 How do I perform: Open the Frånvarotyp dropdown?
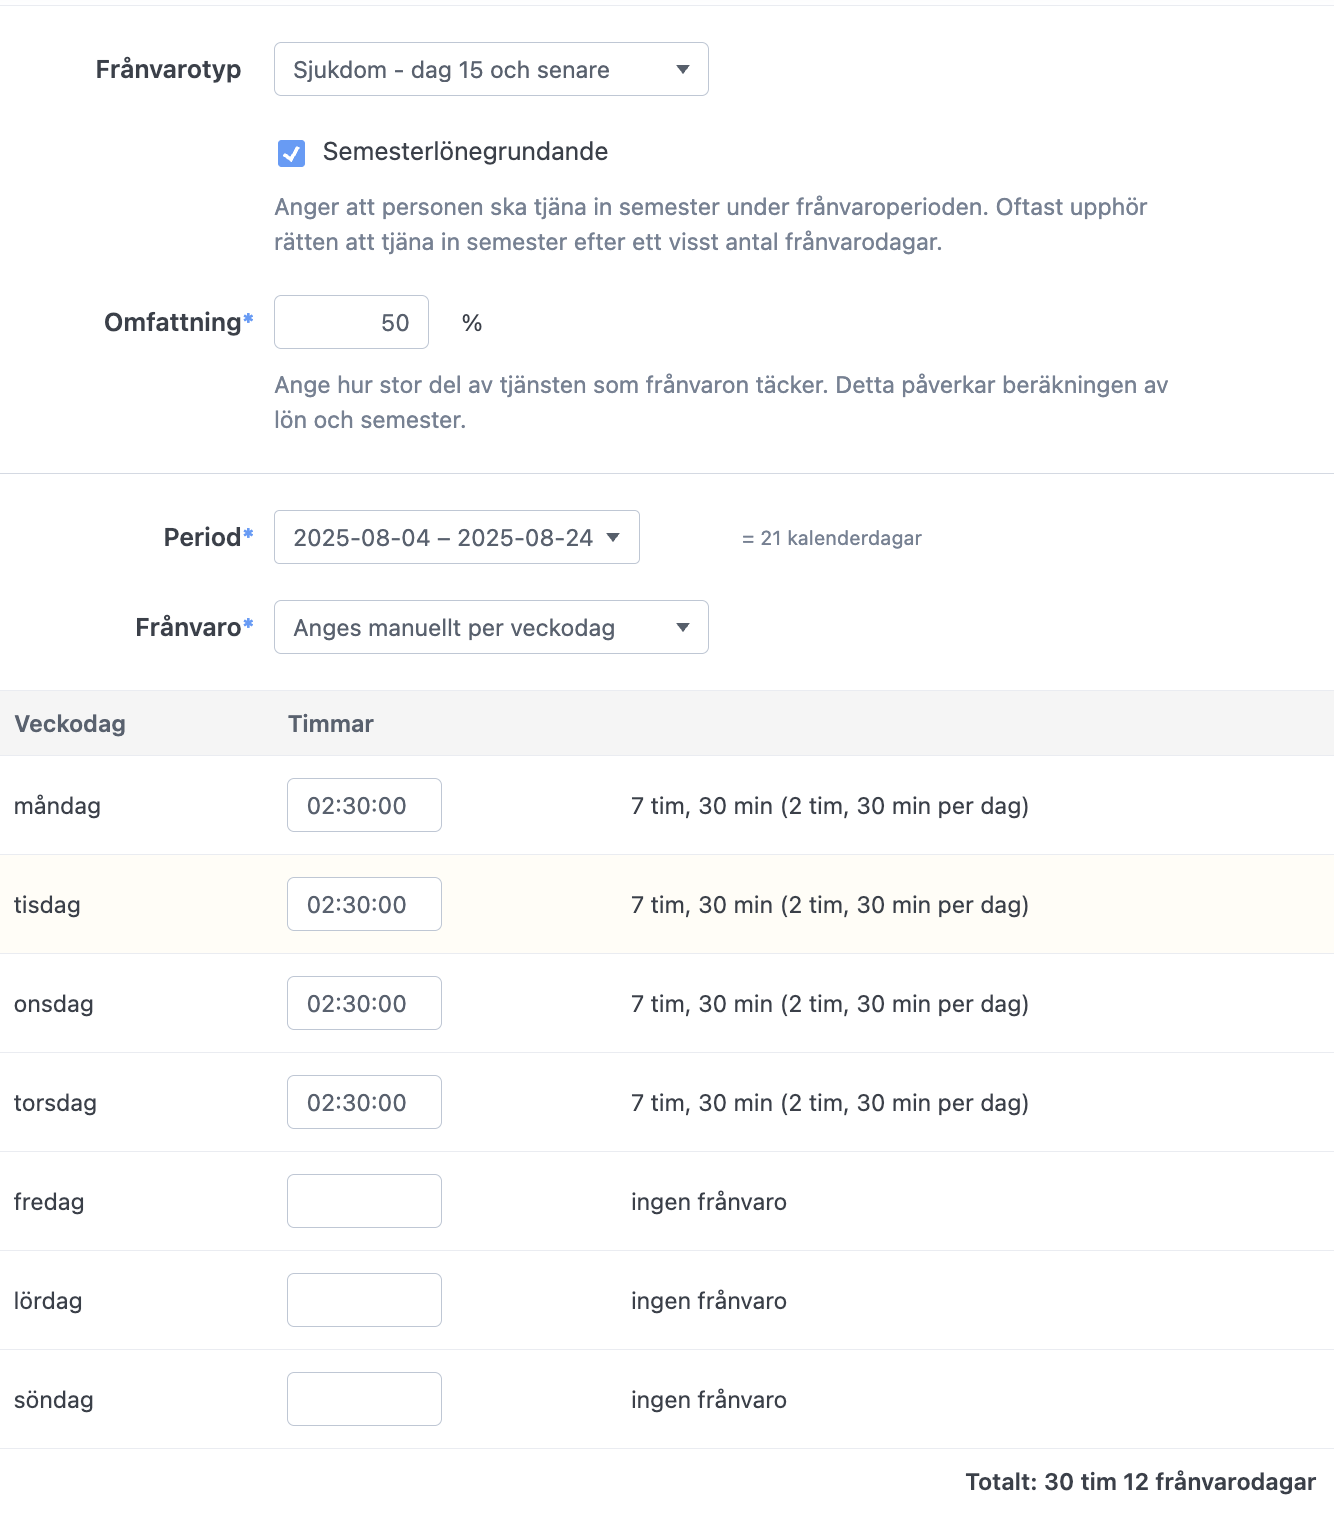491,69
